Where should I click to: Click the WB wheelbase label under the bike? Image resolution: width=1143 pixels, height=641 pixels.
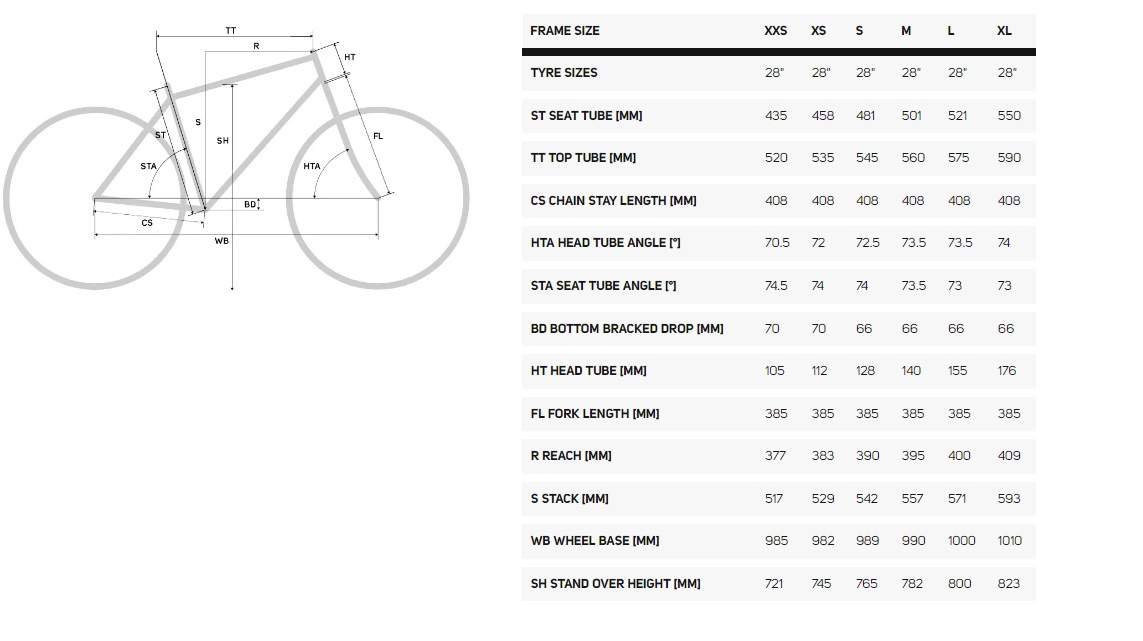click(222, 241)
